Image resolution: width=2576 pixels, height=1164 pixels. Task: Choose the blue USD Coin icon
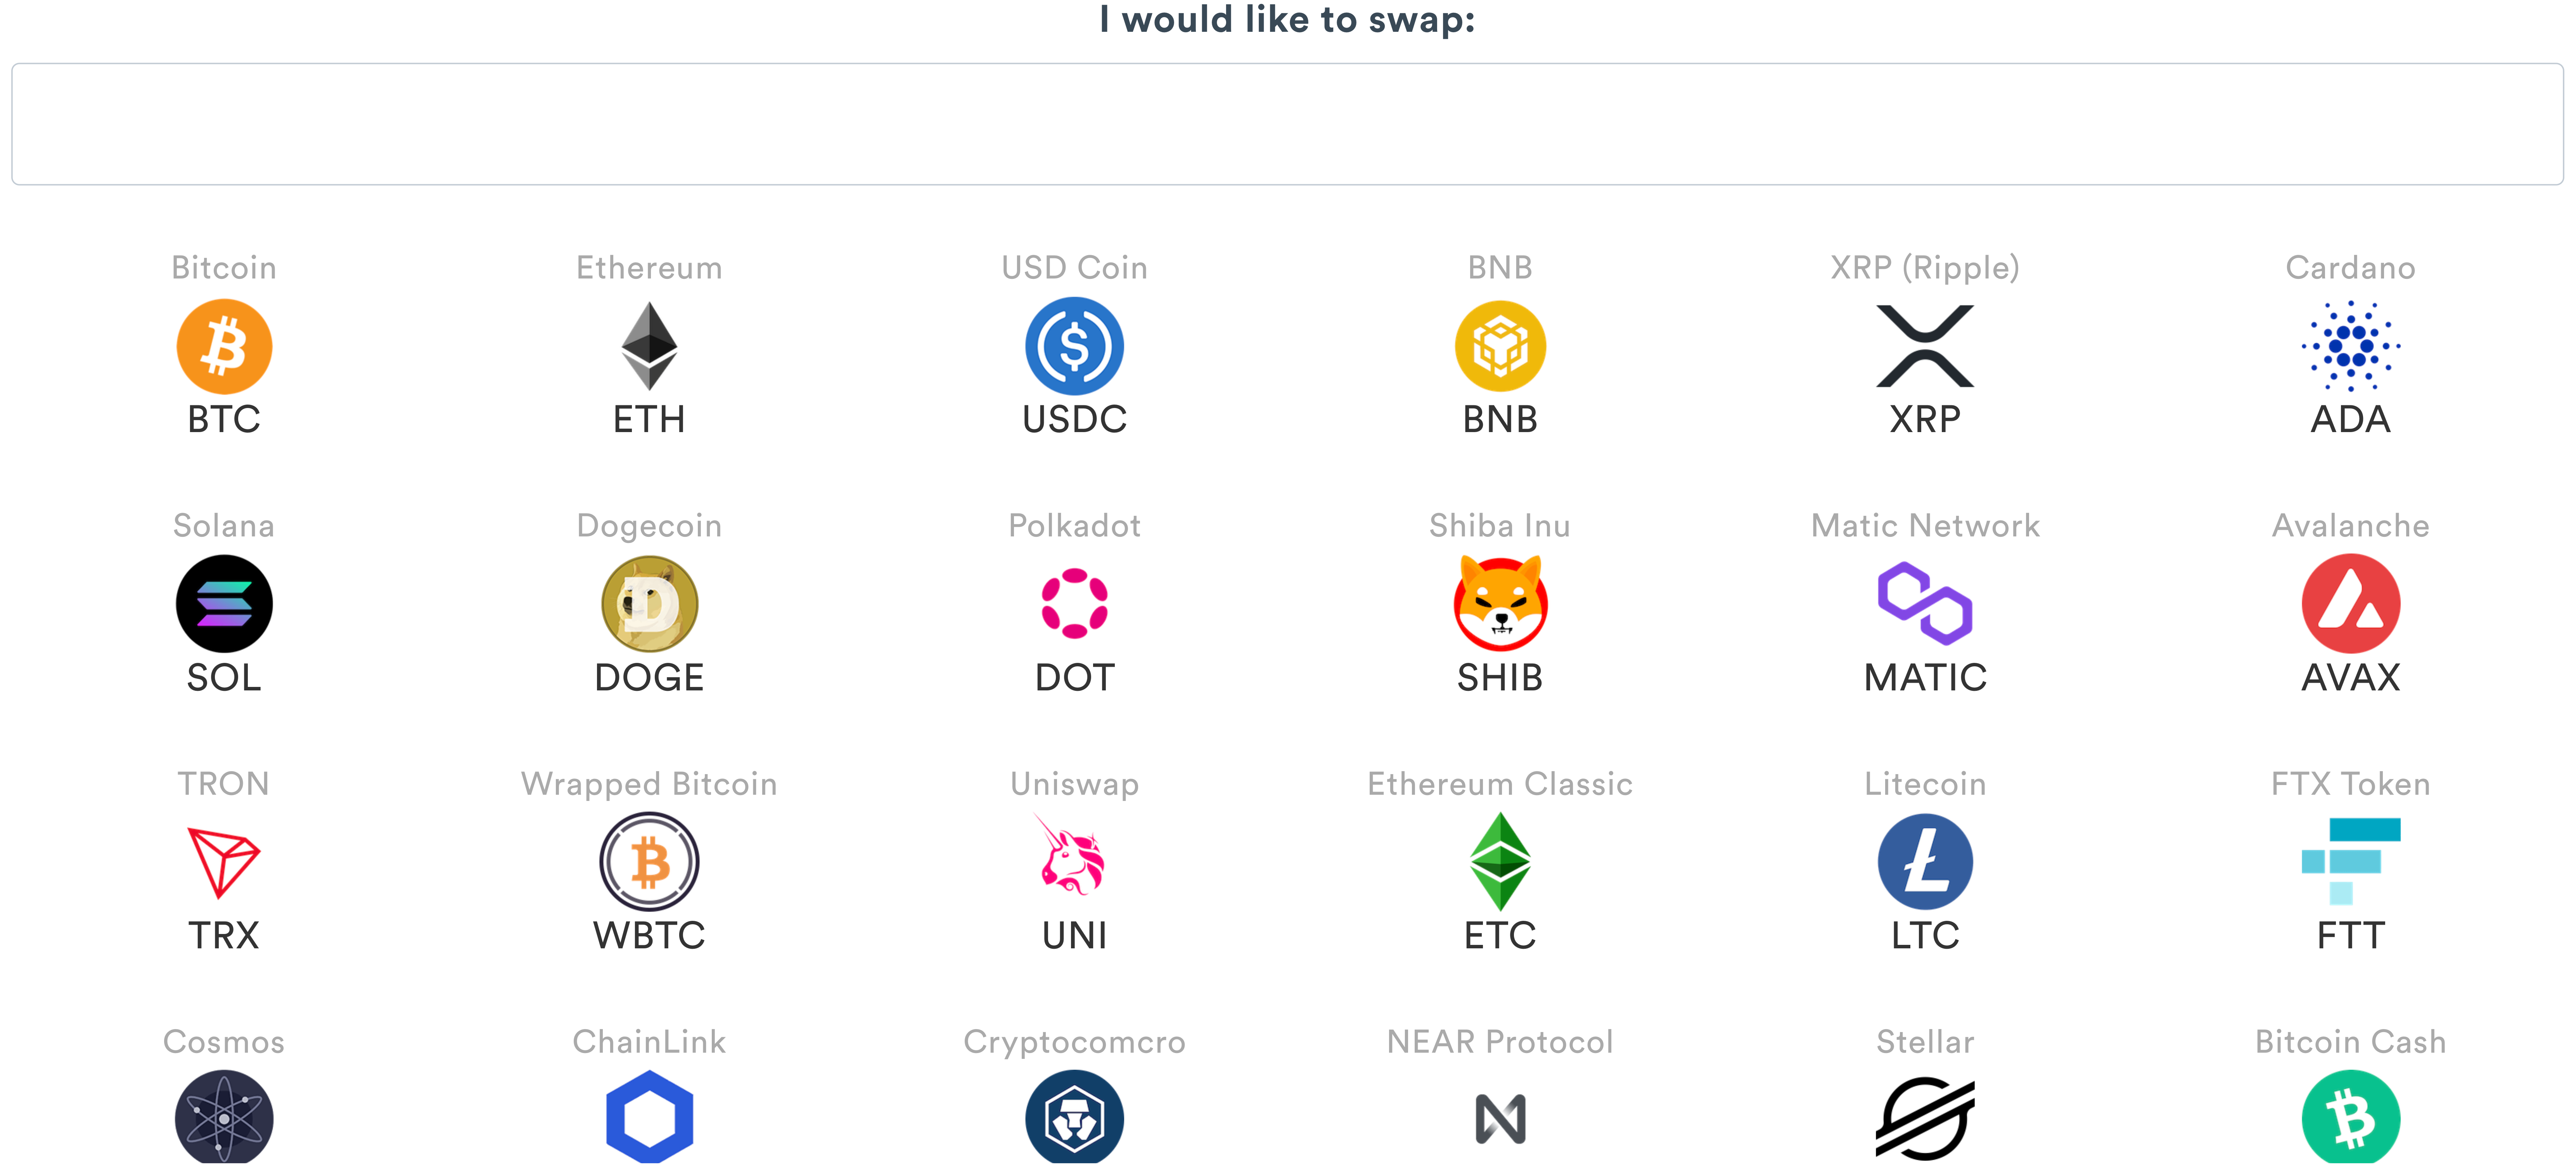tap(1074, 346)
